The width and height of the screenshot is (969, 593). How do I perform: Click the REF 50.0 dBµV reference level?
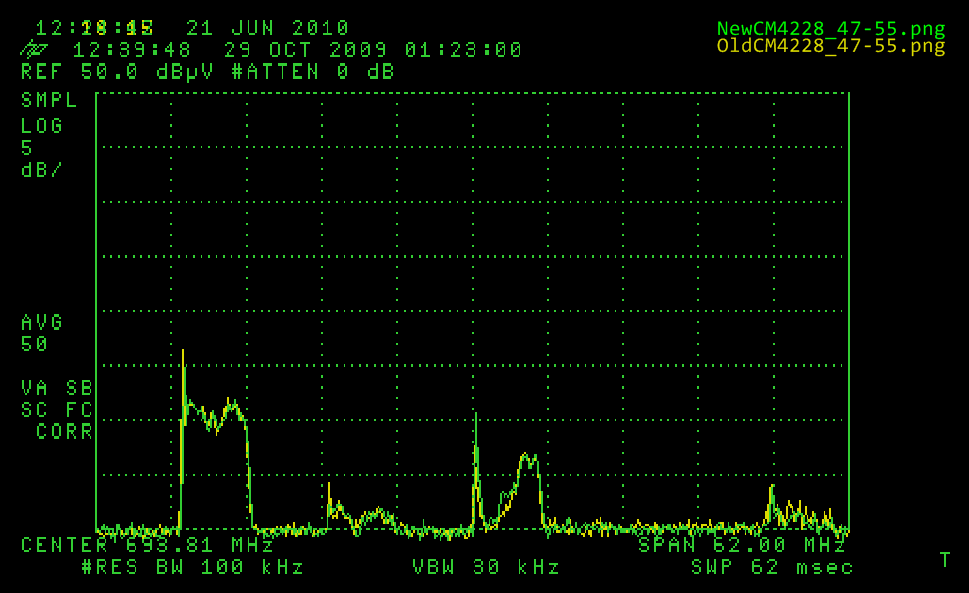[117, 72]
